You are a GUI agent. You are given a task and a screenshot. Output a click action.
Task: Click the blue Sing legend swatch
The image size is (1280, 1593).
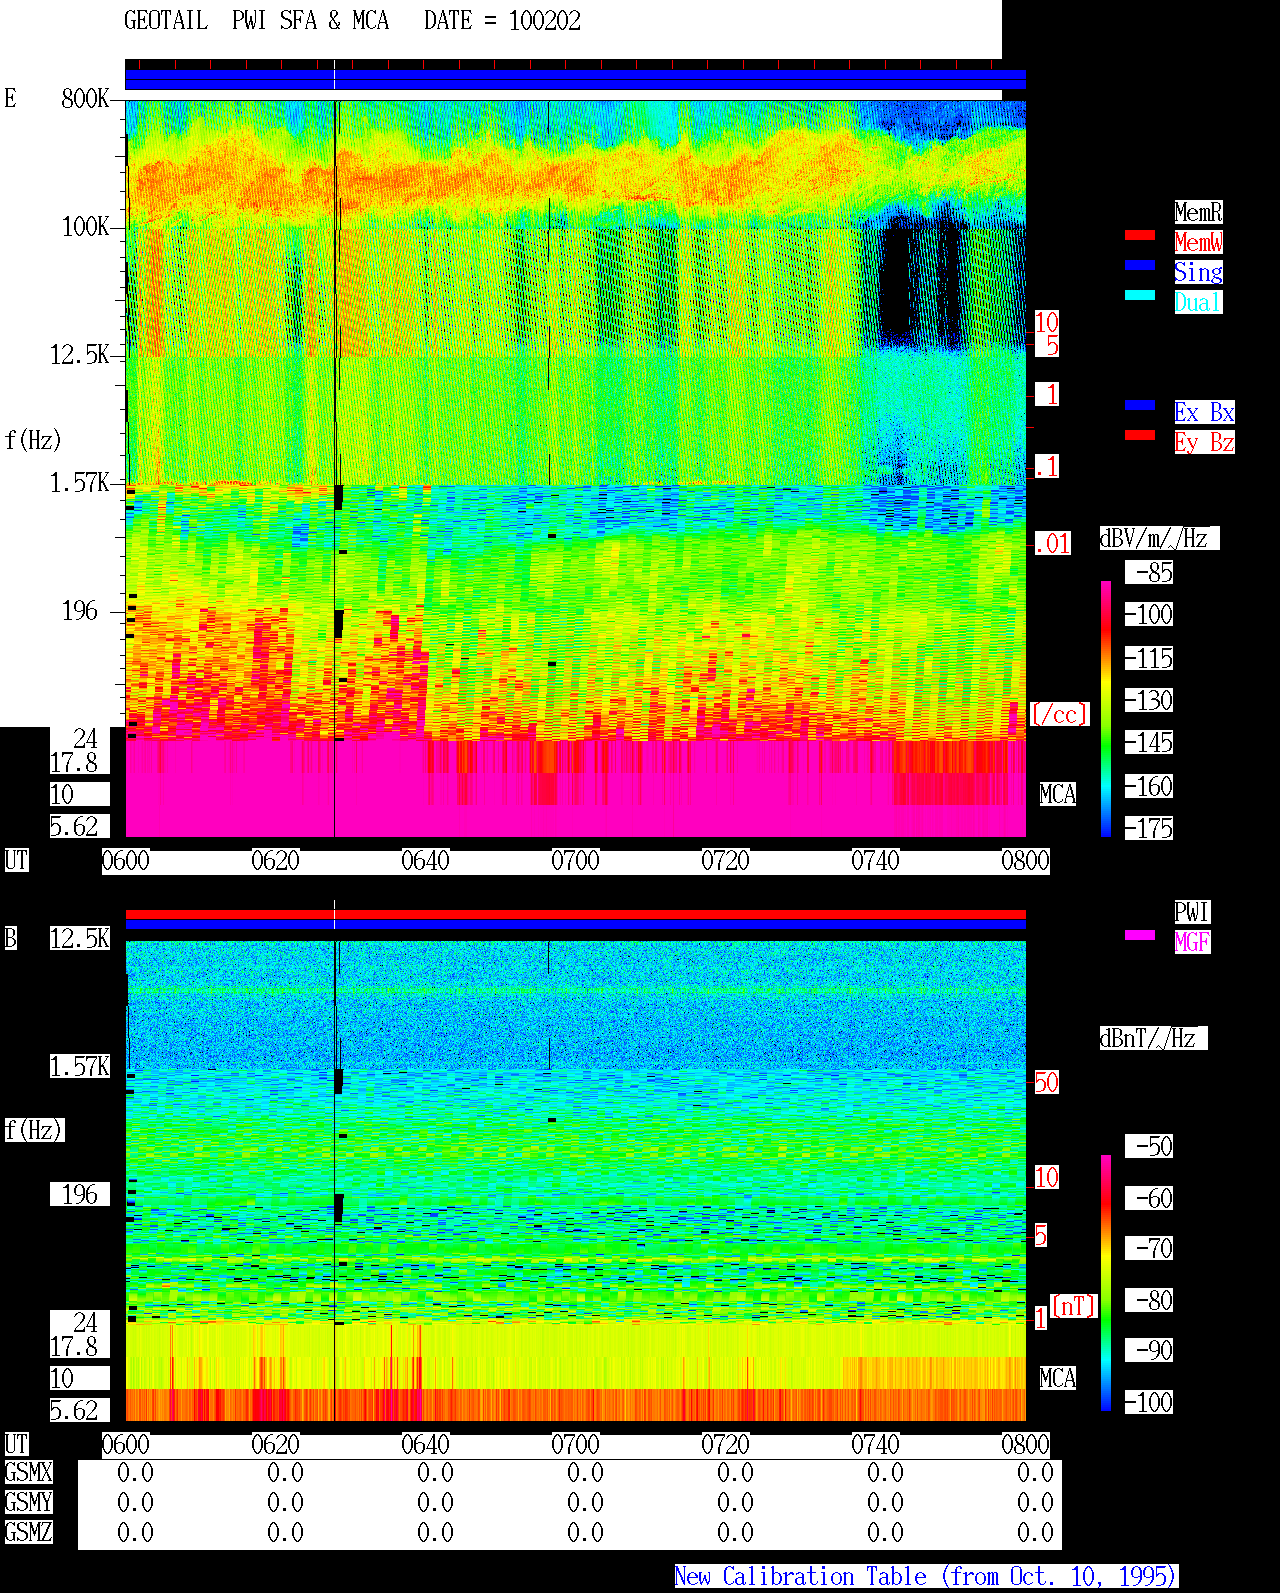[1140, 265]
